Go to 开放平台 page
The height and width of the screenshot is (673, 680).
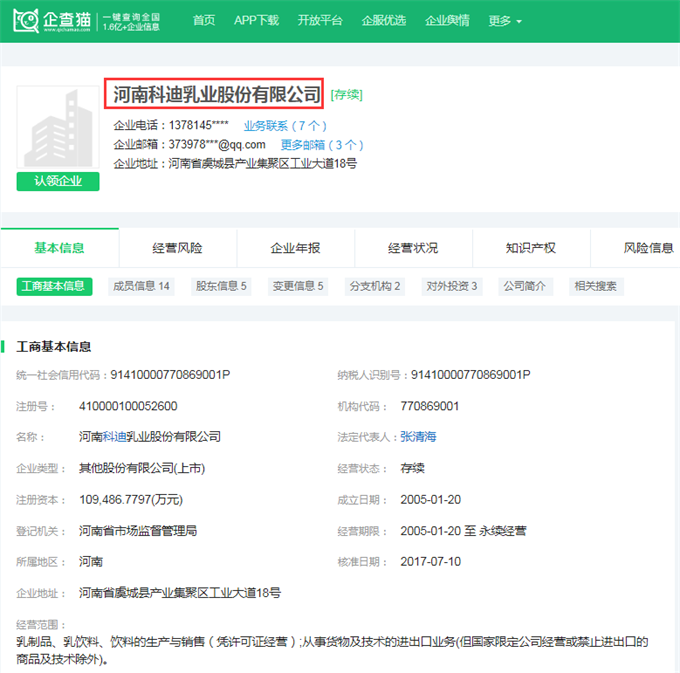(x=320, y=20)
